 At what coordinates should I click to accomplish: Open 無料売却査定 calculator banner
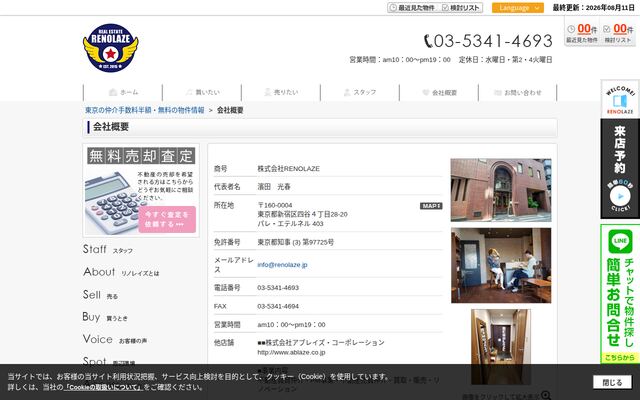[141, 190]
